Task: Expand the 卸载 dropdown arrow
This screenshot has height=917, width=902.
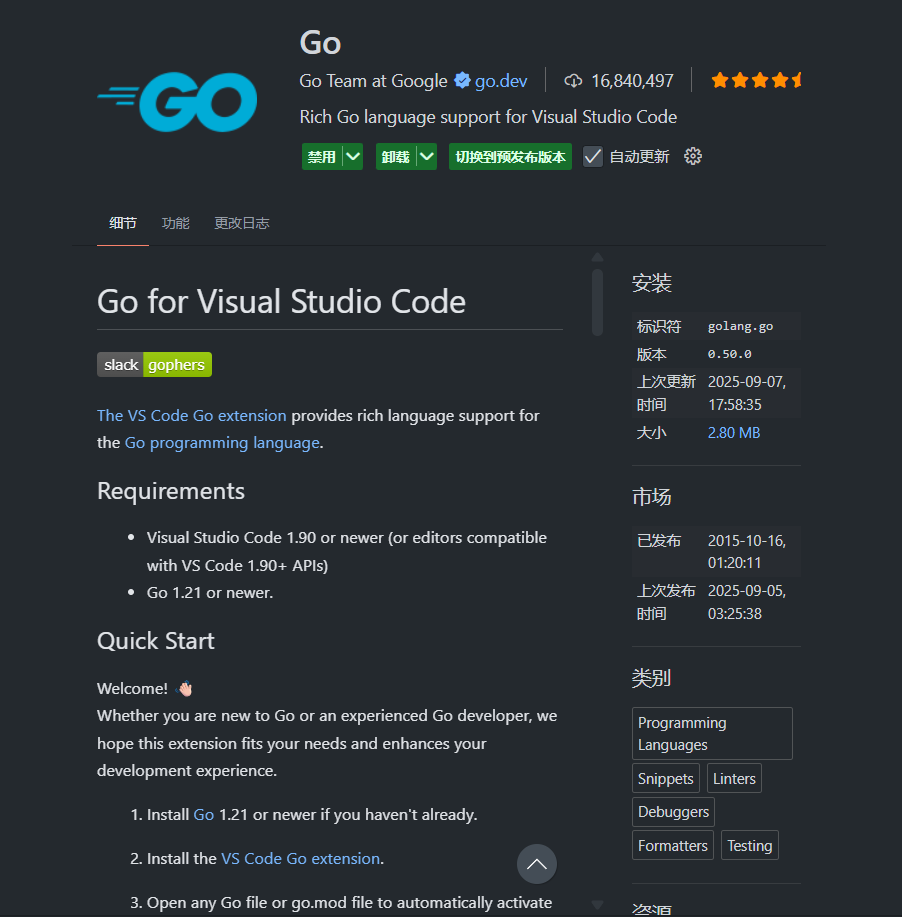Action: point(426,156)
